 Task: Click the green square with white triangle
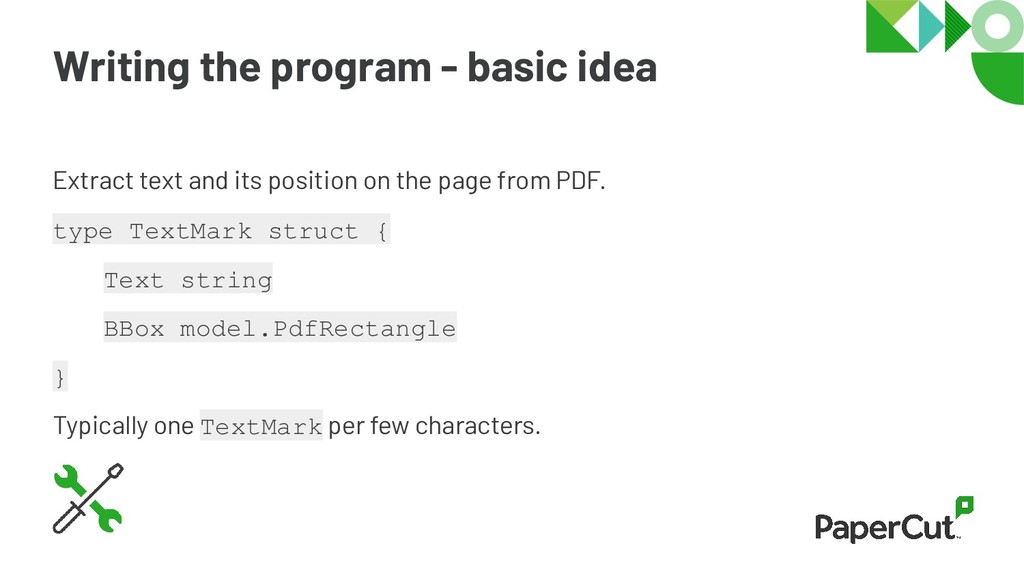(892, 26)
